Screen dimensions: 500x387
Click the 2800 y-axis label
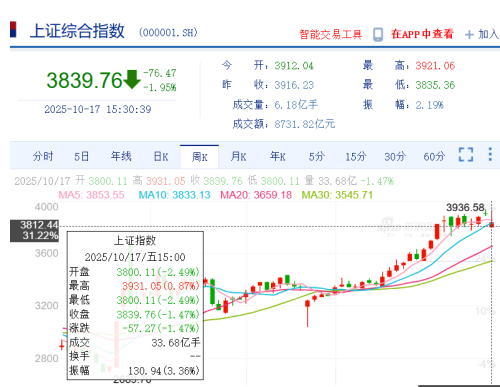[46, 359]
